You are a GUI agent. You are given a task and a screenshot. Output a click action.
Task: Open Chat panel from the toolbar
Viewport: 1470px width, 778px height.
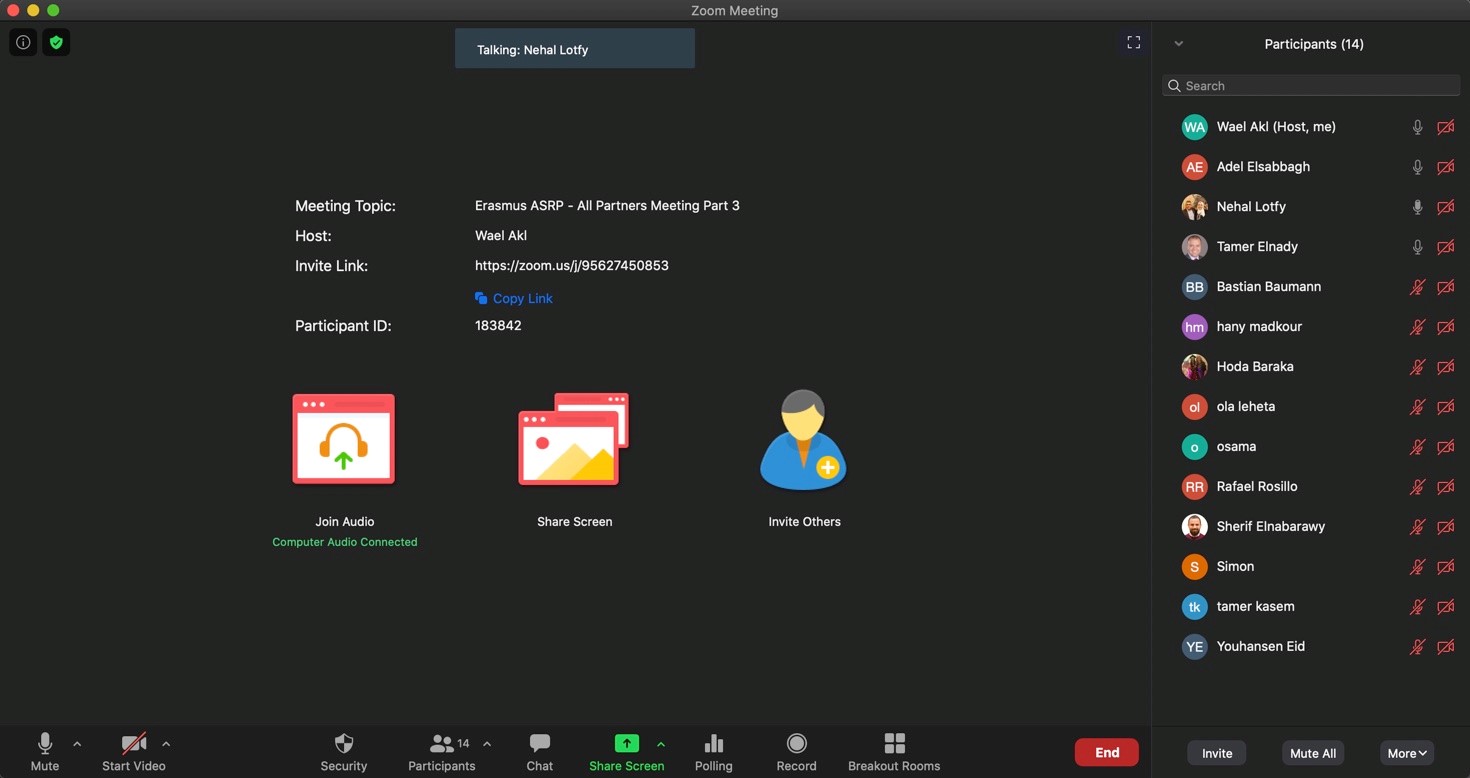pyautogui.click(x=540, y=752)
